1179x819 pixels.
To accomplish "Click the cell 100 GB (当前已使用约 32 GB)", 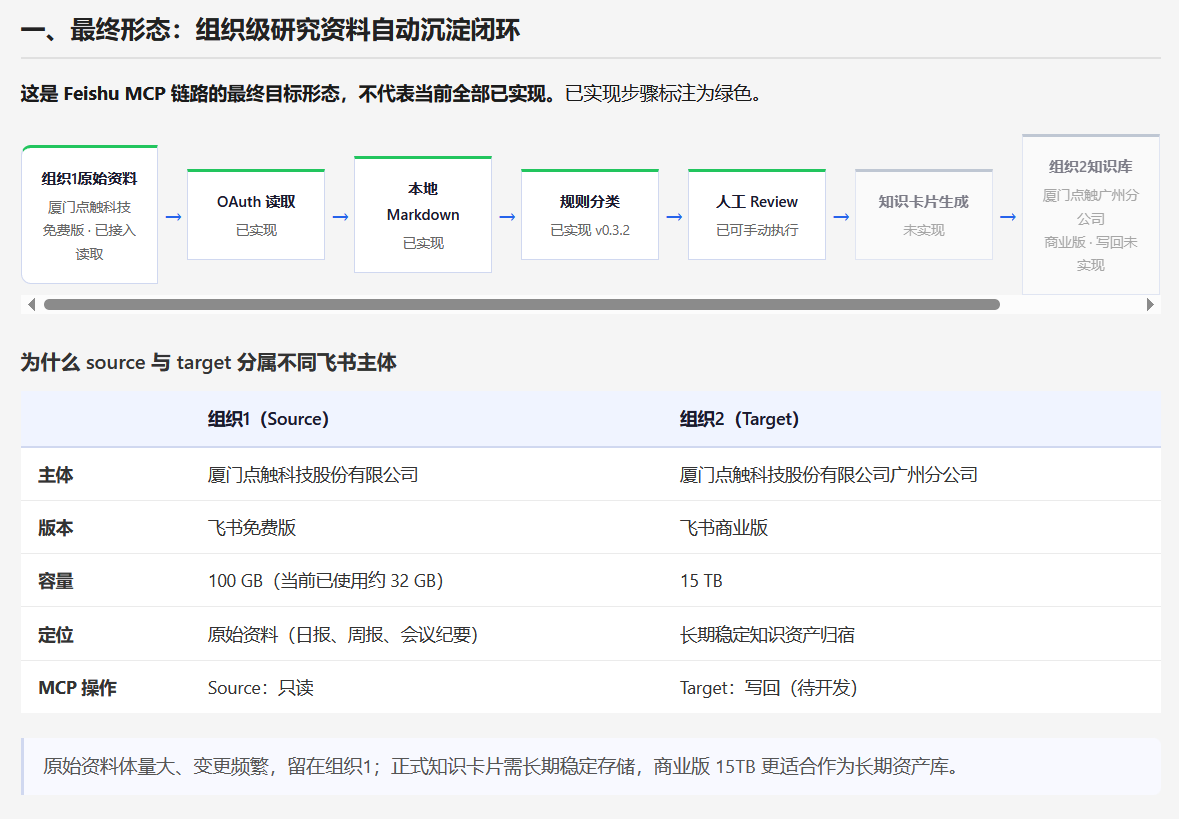I will point(326,581).
